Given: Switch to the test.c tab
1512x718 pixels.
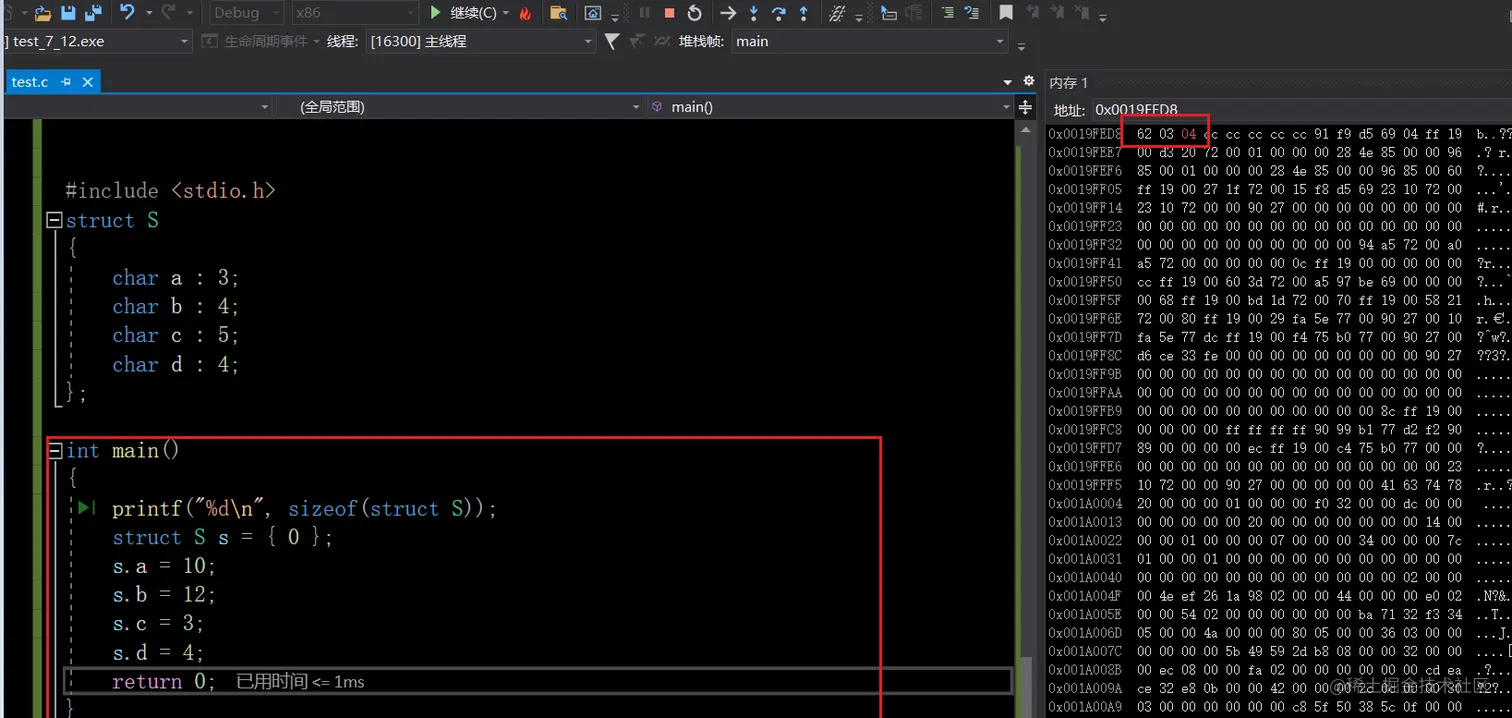Looking at the screenshot, I should click(30, 82).
